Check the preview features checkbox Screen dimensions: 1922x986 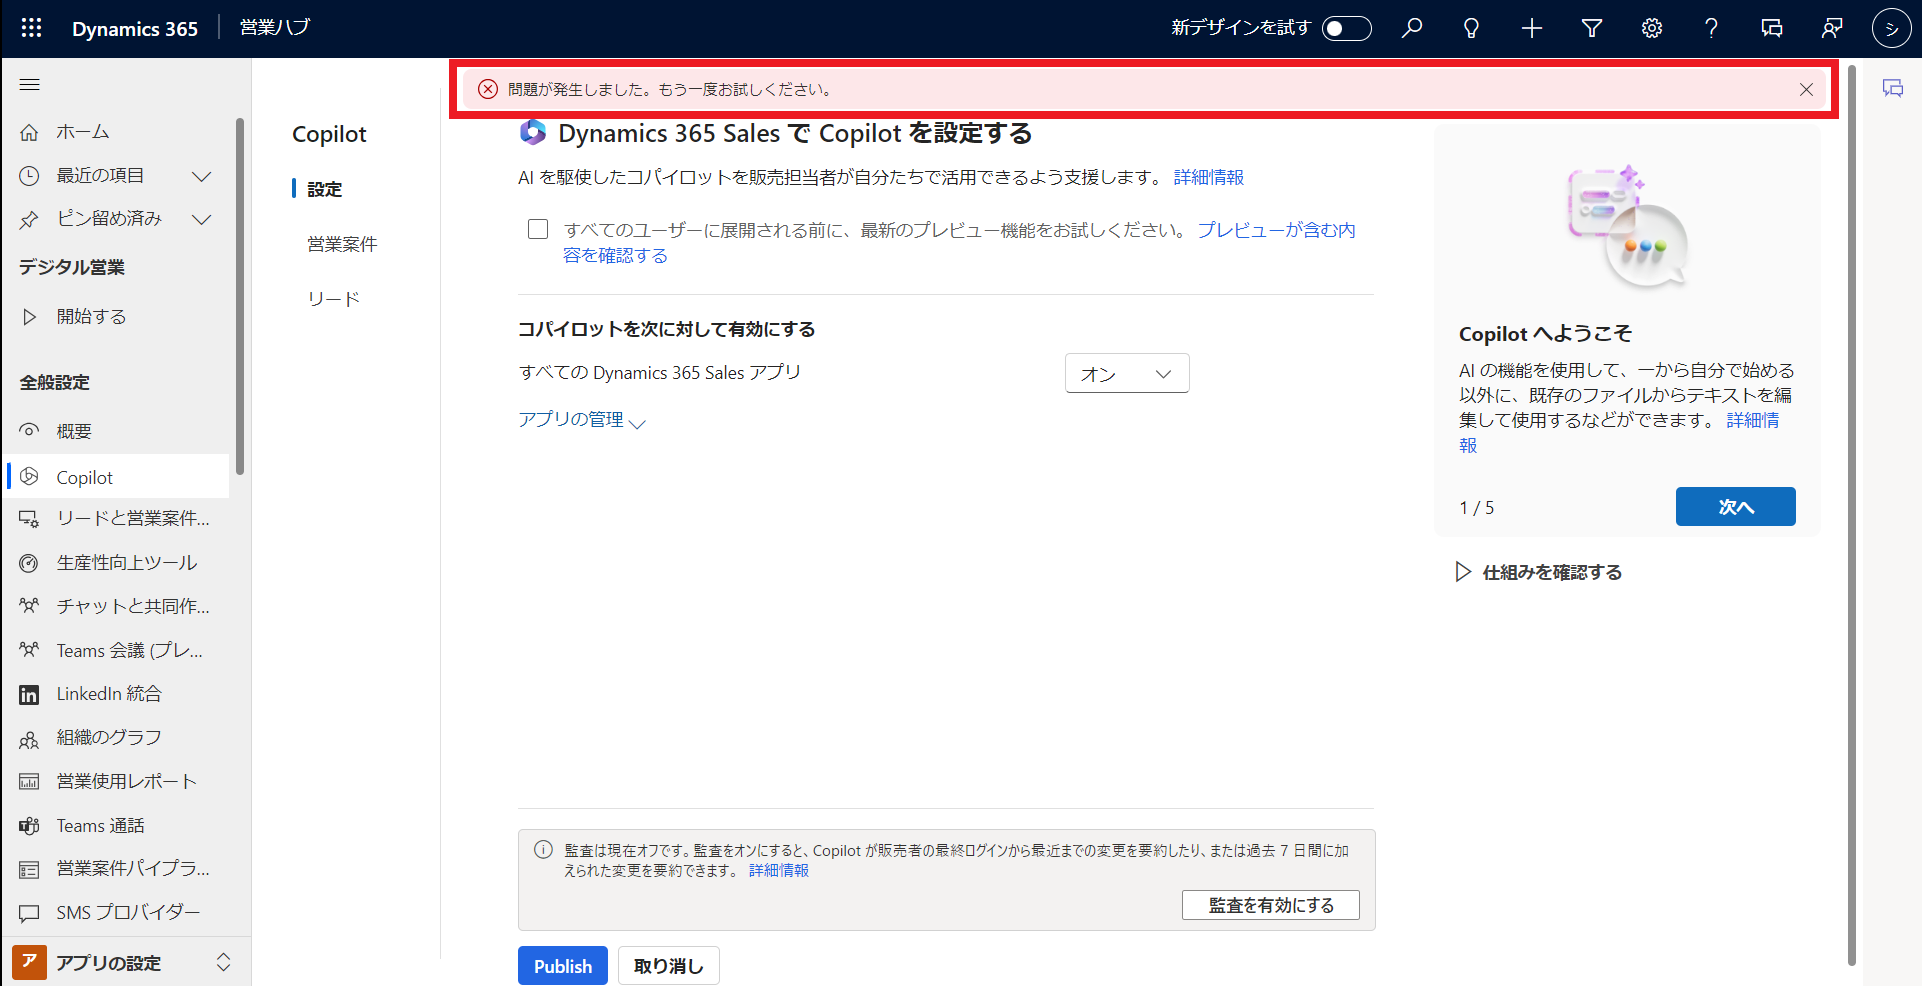538,229
